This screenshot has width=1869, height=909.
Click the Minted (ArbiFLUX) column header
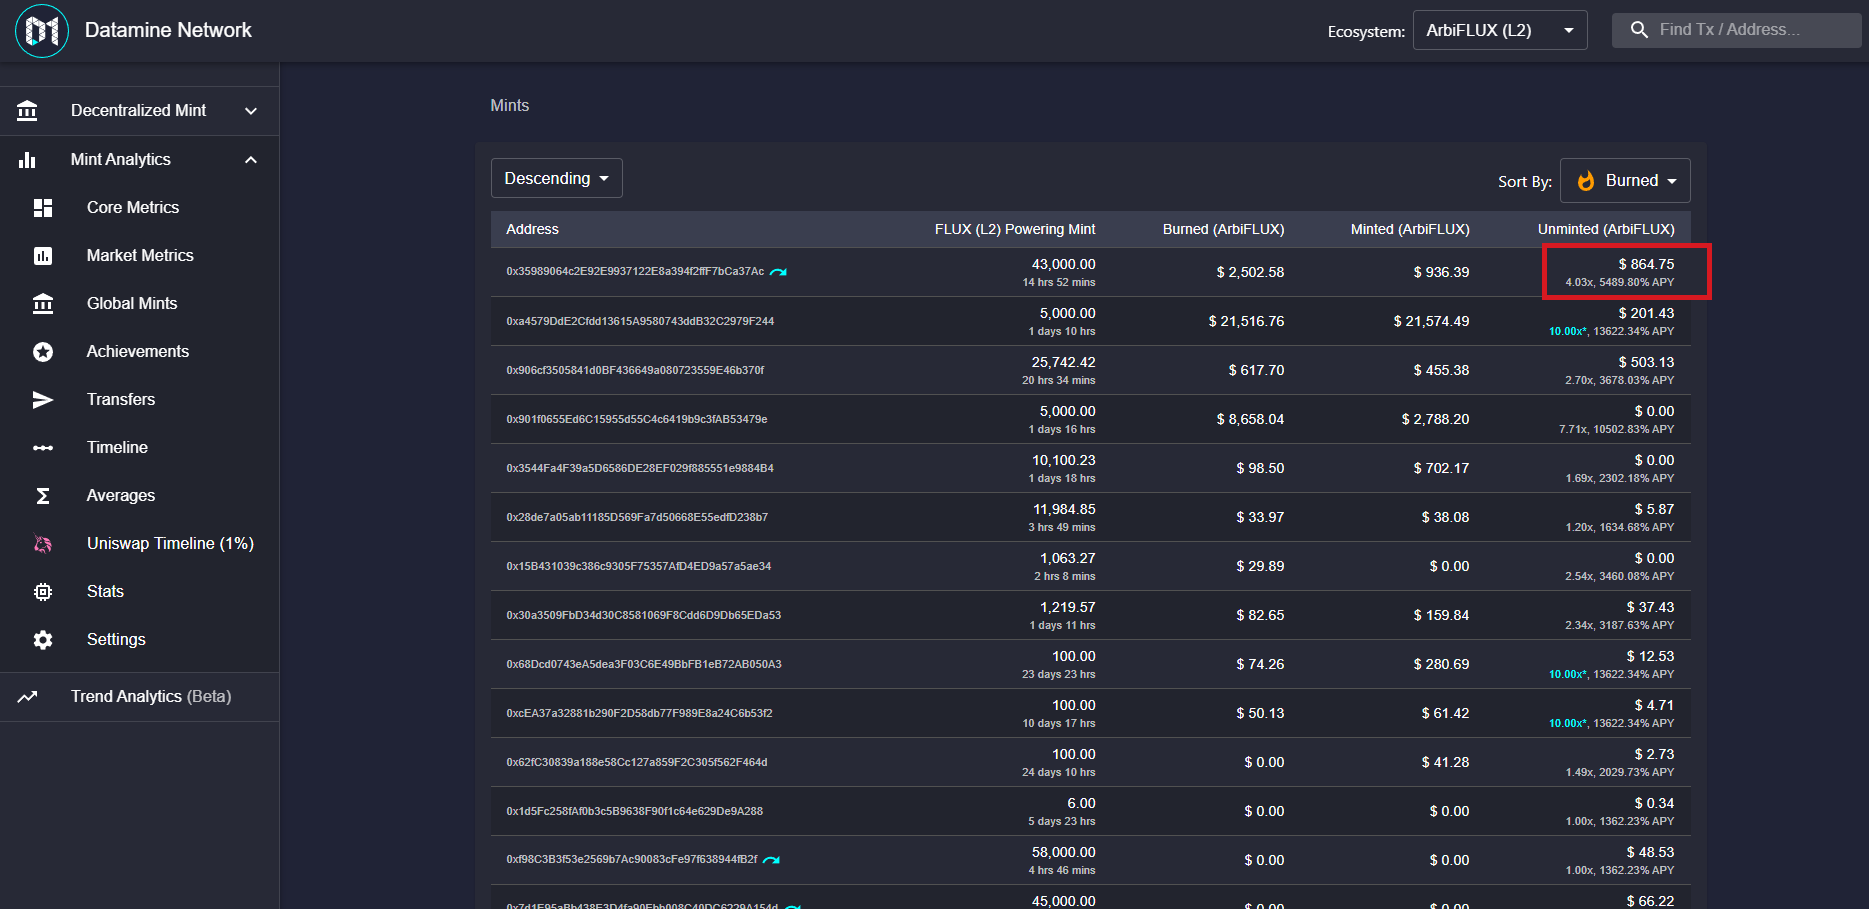(x=1410, y=229)
